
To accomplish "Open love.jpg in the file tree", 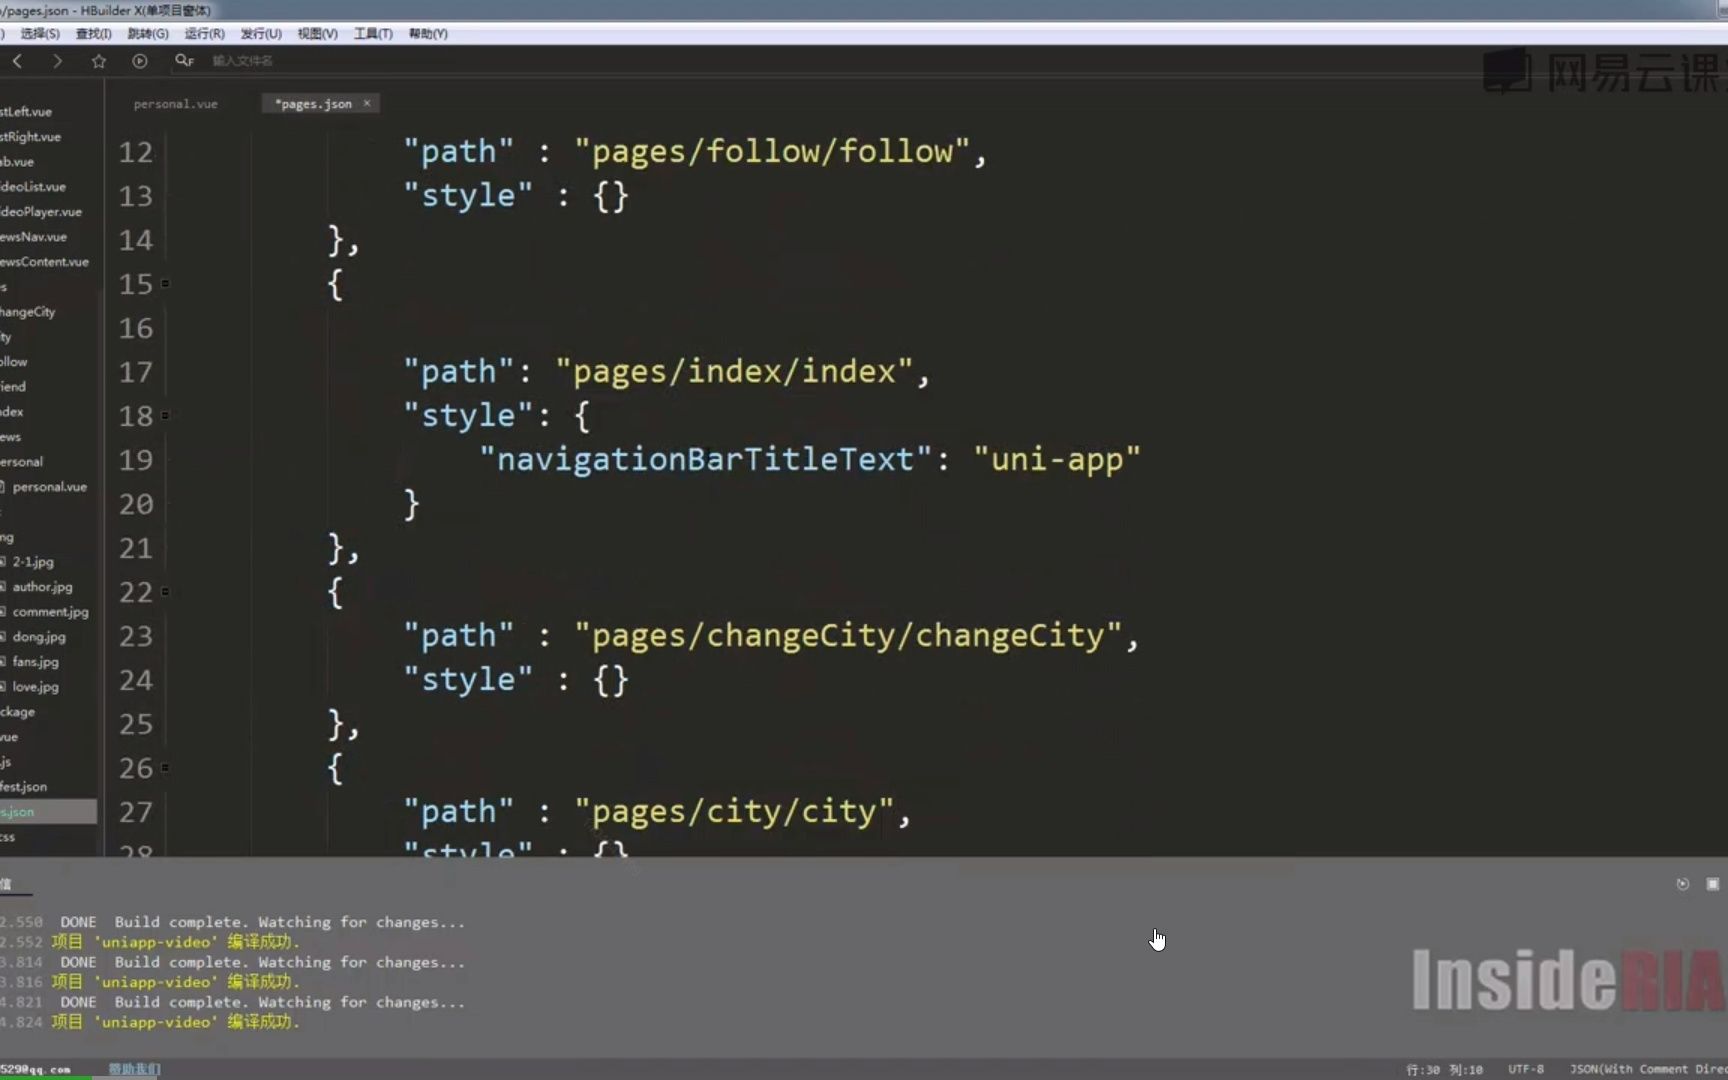I will click(x=35, y=687).
